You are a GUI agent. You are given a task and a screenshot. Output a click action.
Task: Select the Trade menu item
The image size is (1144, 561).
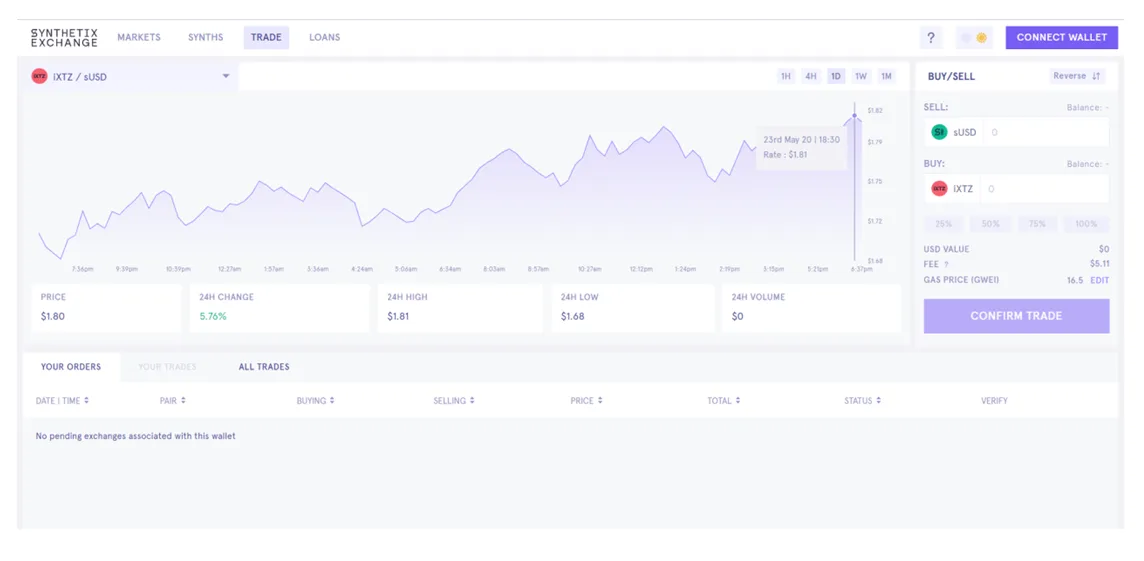(x=266, y=37)
